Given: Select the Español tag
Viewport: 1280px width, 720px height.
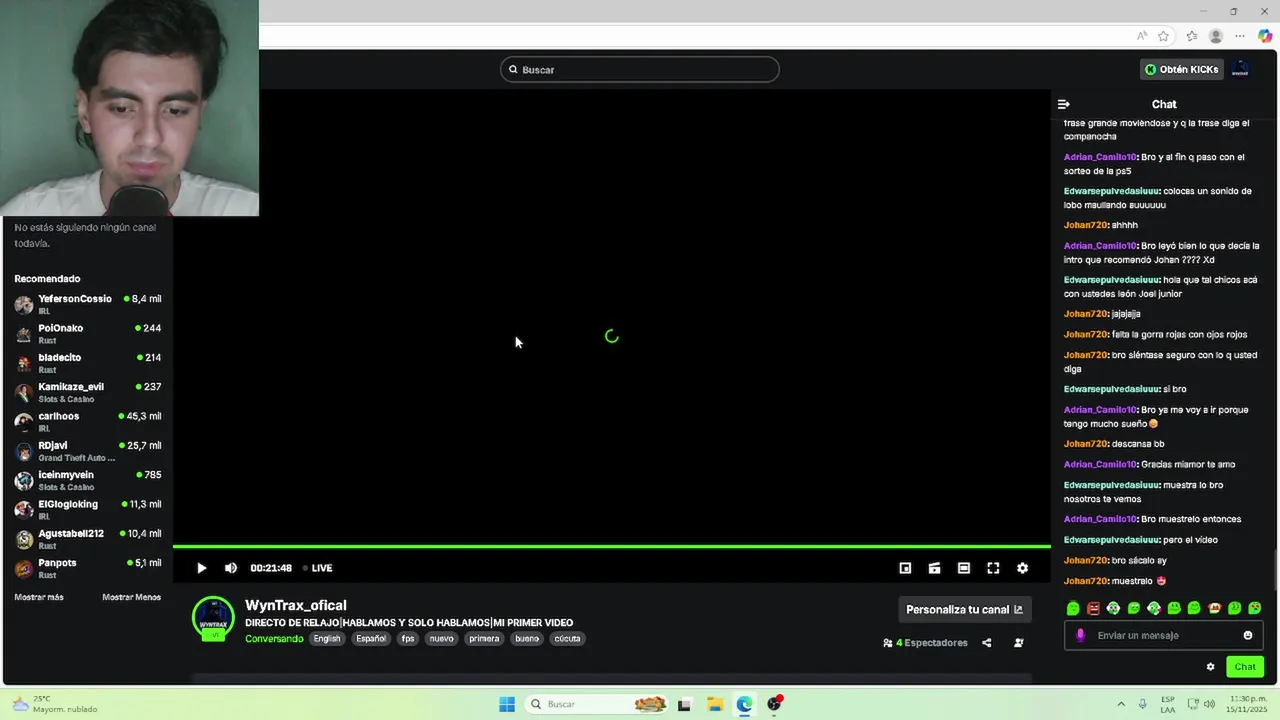Looking at the screenshot, I should (371, 639).
